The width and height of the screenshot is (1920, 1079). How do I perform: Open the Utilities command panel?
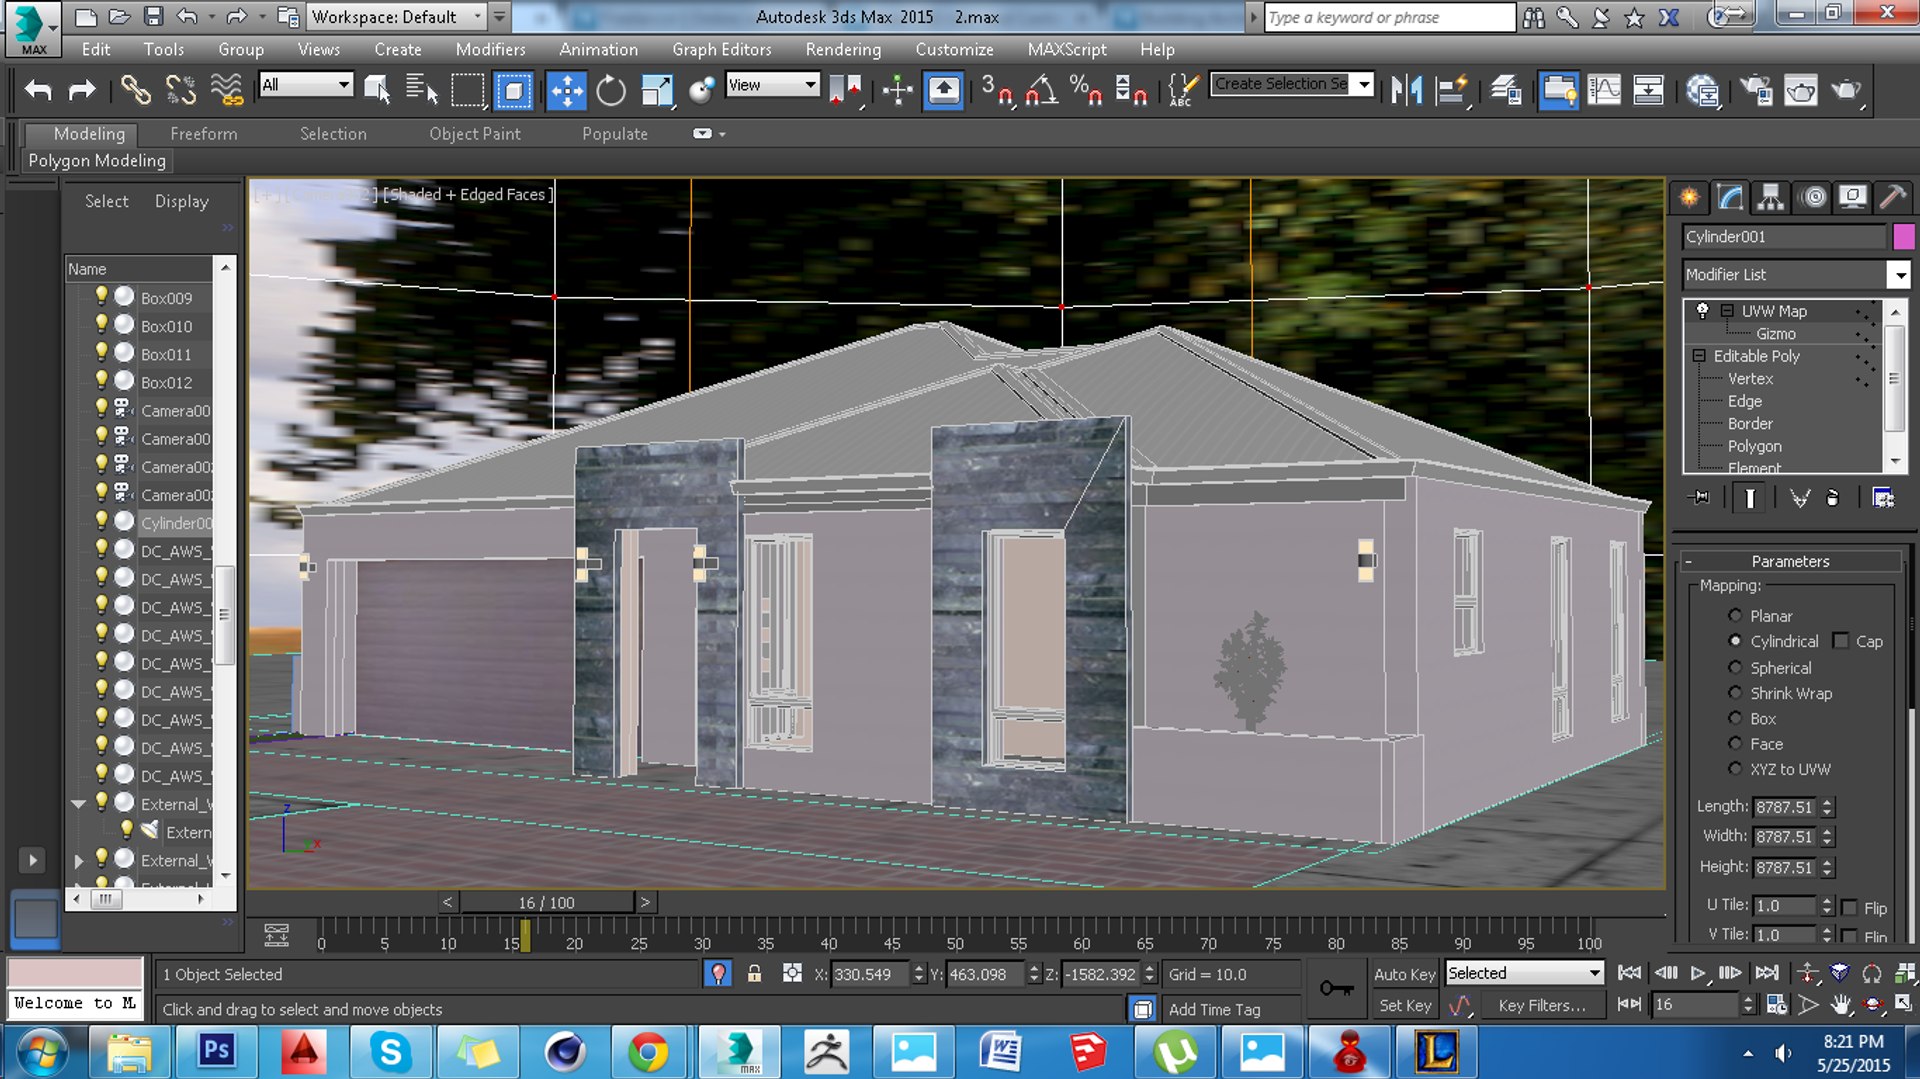coord(1893,197)
